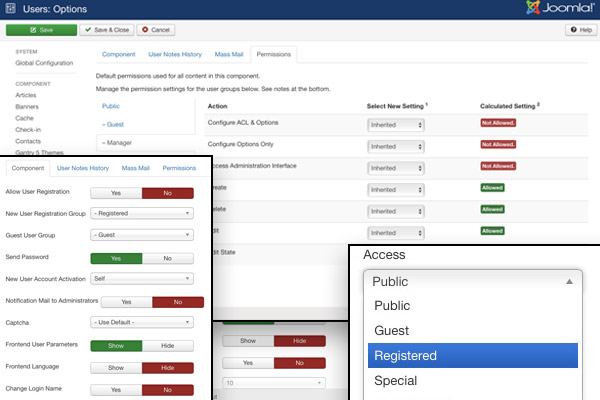600x400 pixels.
Task: Open the Captcha dropdown
Action: 141,322
